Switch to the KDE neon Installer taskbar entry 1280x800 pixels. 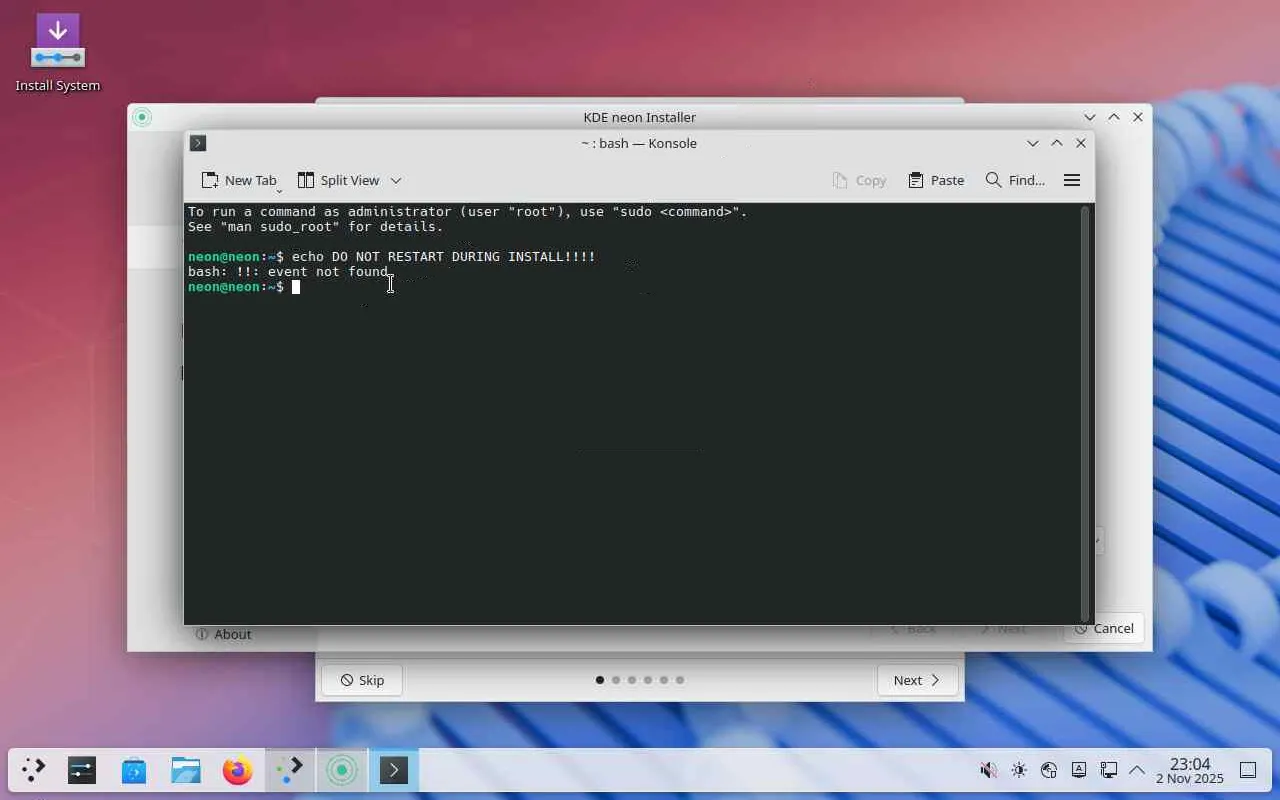(342, 770)
